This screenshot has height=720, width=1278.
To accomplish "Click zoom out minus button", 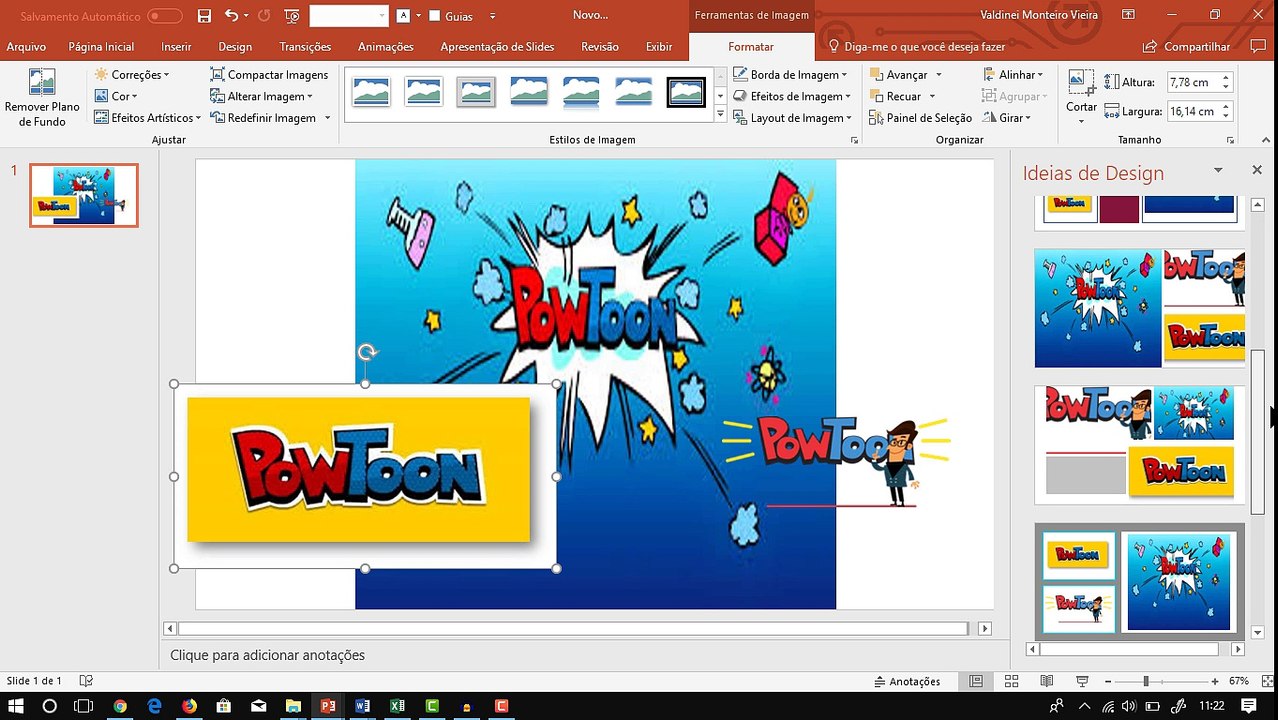I will 1109,681.
